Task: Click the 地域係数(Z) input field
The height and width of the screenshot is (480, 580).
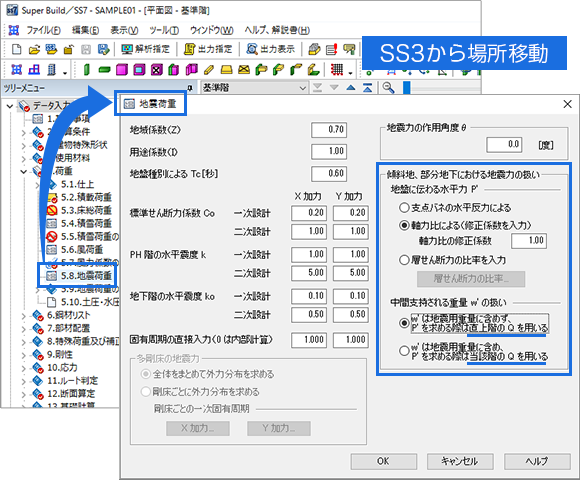Action: pyautogui.click(x=329, y=130)
